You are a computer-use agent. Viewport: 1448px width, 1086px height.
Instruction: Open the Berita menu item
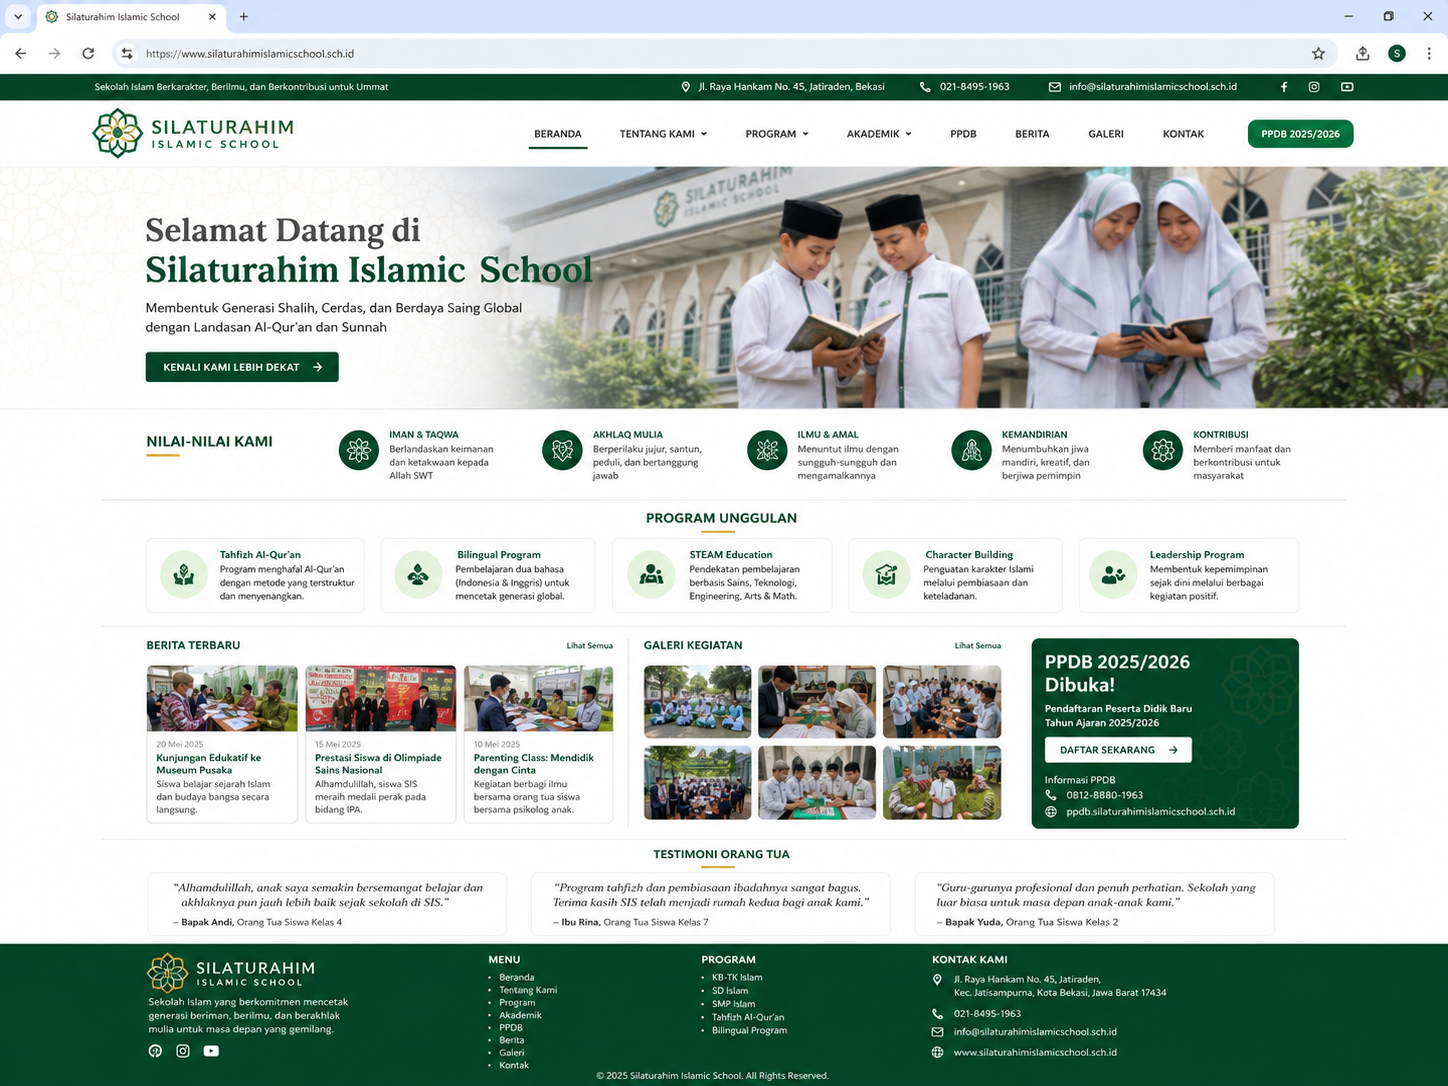point(1032,134)
